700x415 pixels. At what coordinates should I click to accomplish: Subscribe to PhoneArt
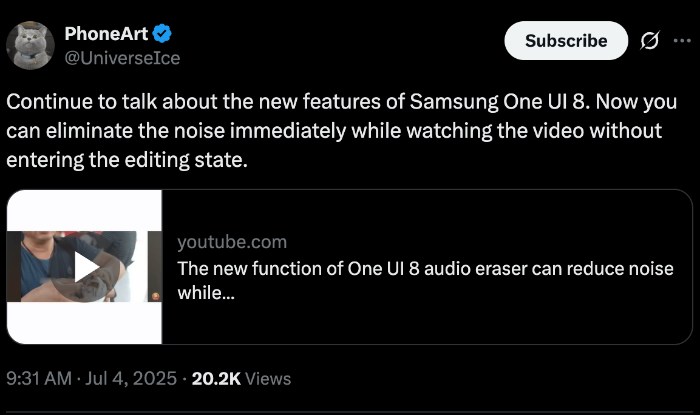point(566,41)
